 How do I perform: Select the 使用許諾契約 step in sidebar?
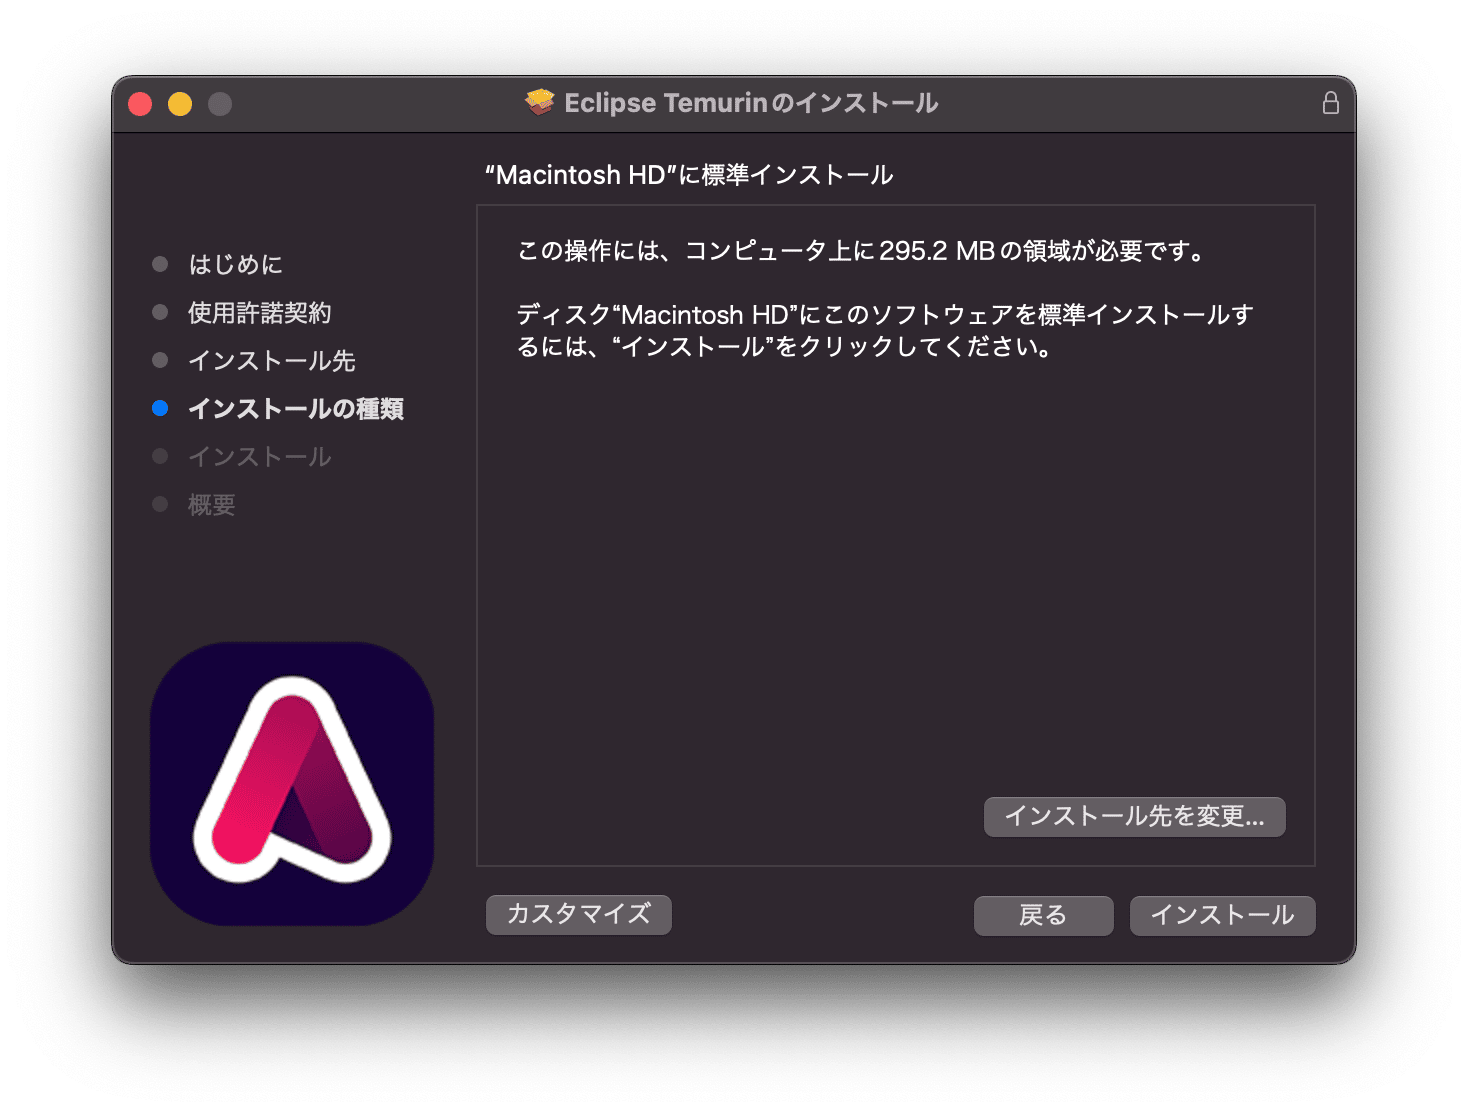[262, 311]
